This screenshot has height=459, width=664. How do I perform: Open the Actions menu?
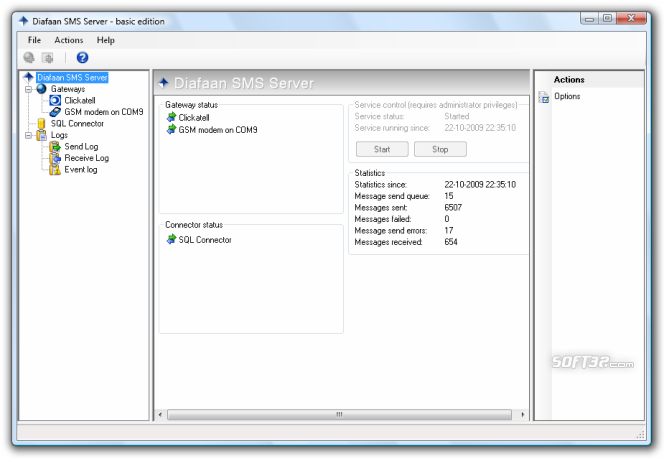[69, 40]
